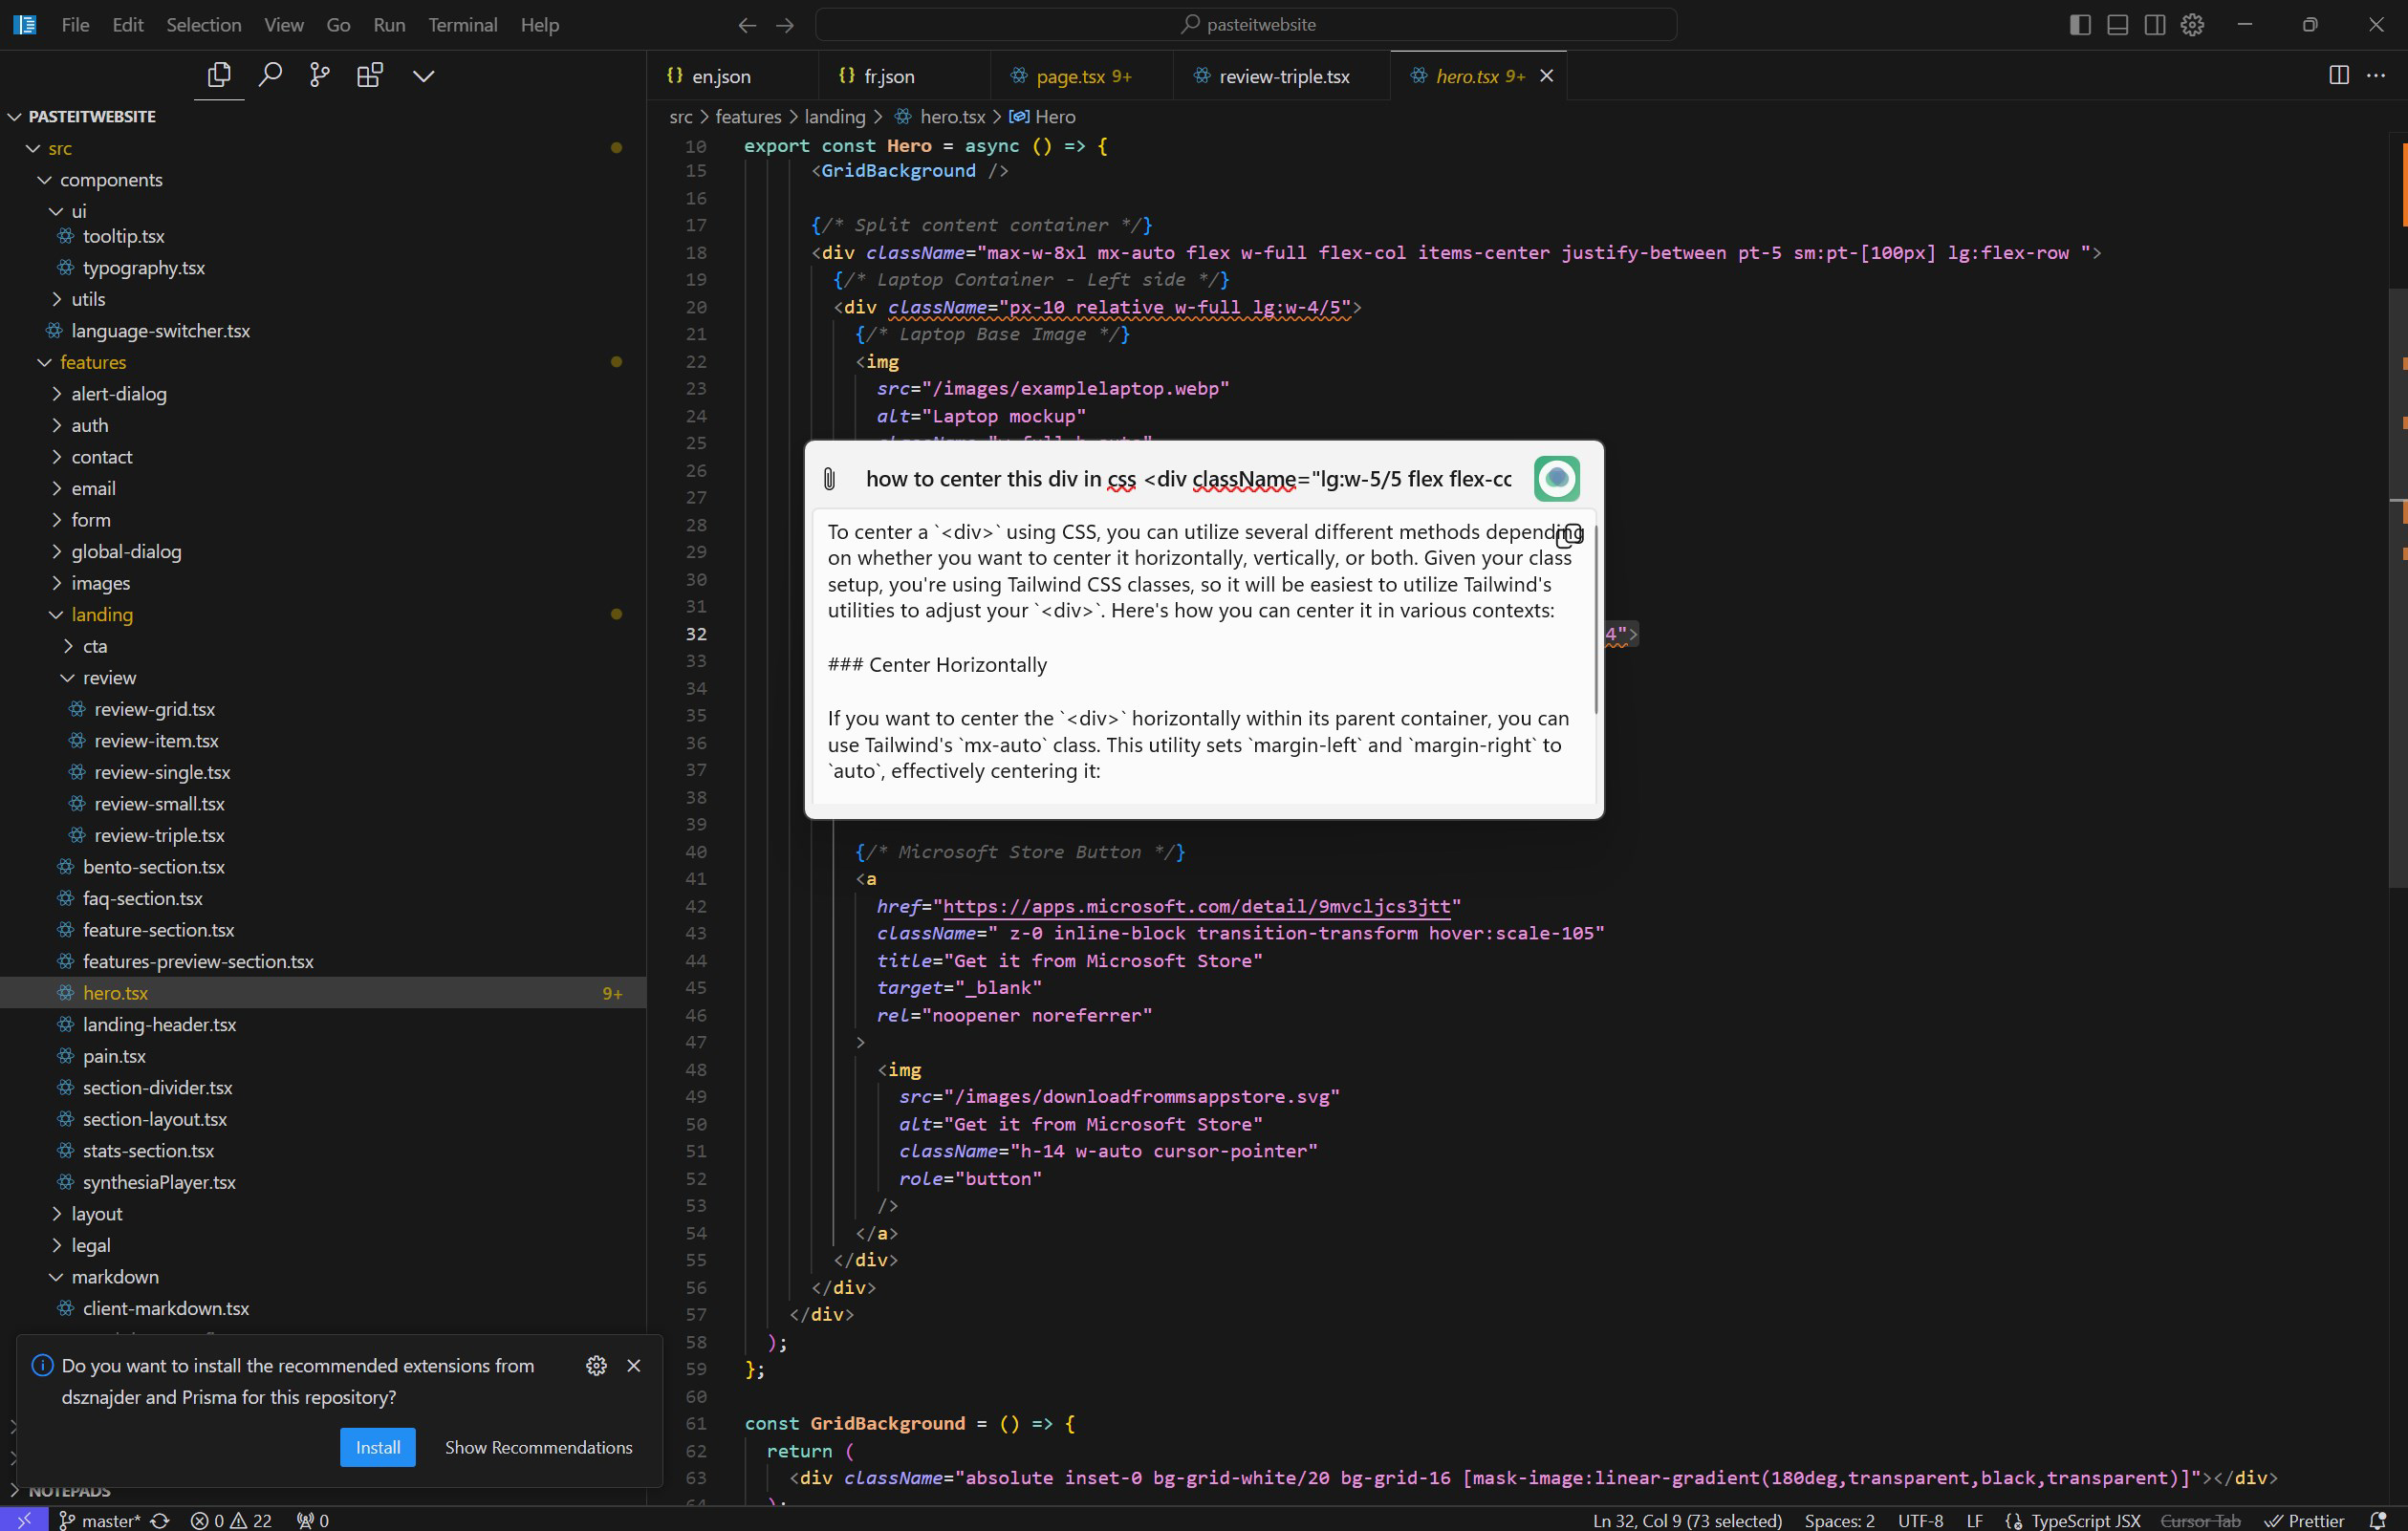Open the Help menu
Image resolution: width=2408 pixels, height=1531 pixels.
[x=539, y=25]
